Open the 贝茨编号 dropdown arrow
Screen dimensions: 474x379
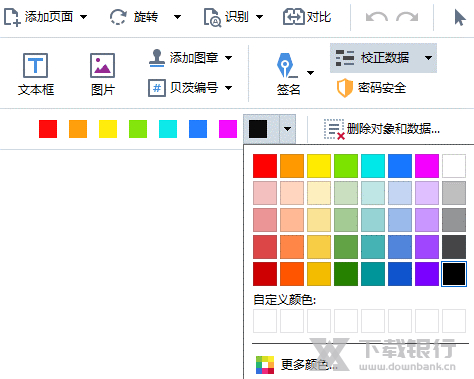coord(228,88)
